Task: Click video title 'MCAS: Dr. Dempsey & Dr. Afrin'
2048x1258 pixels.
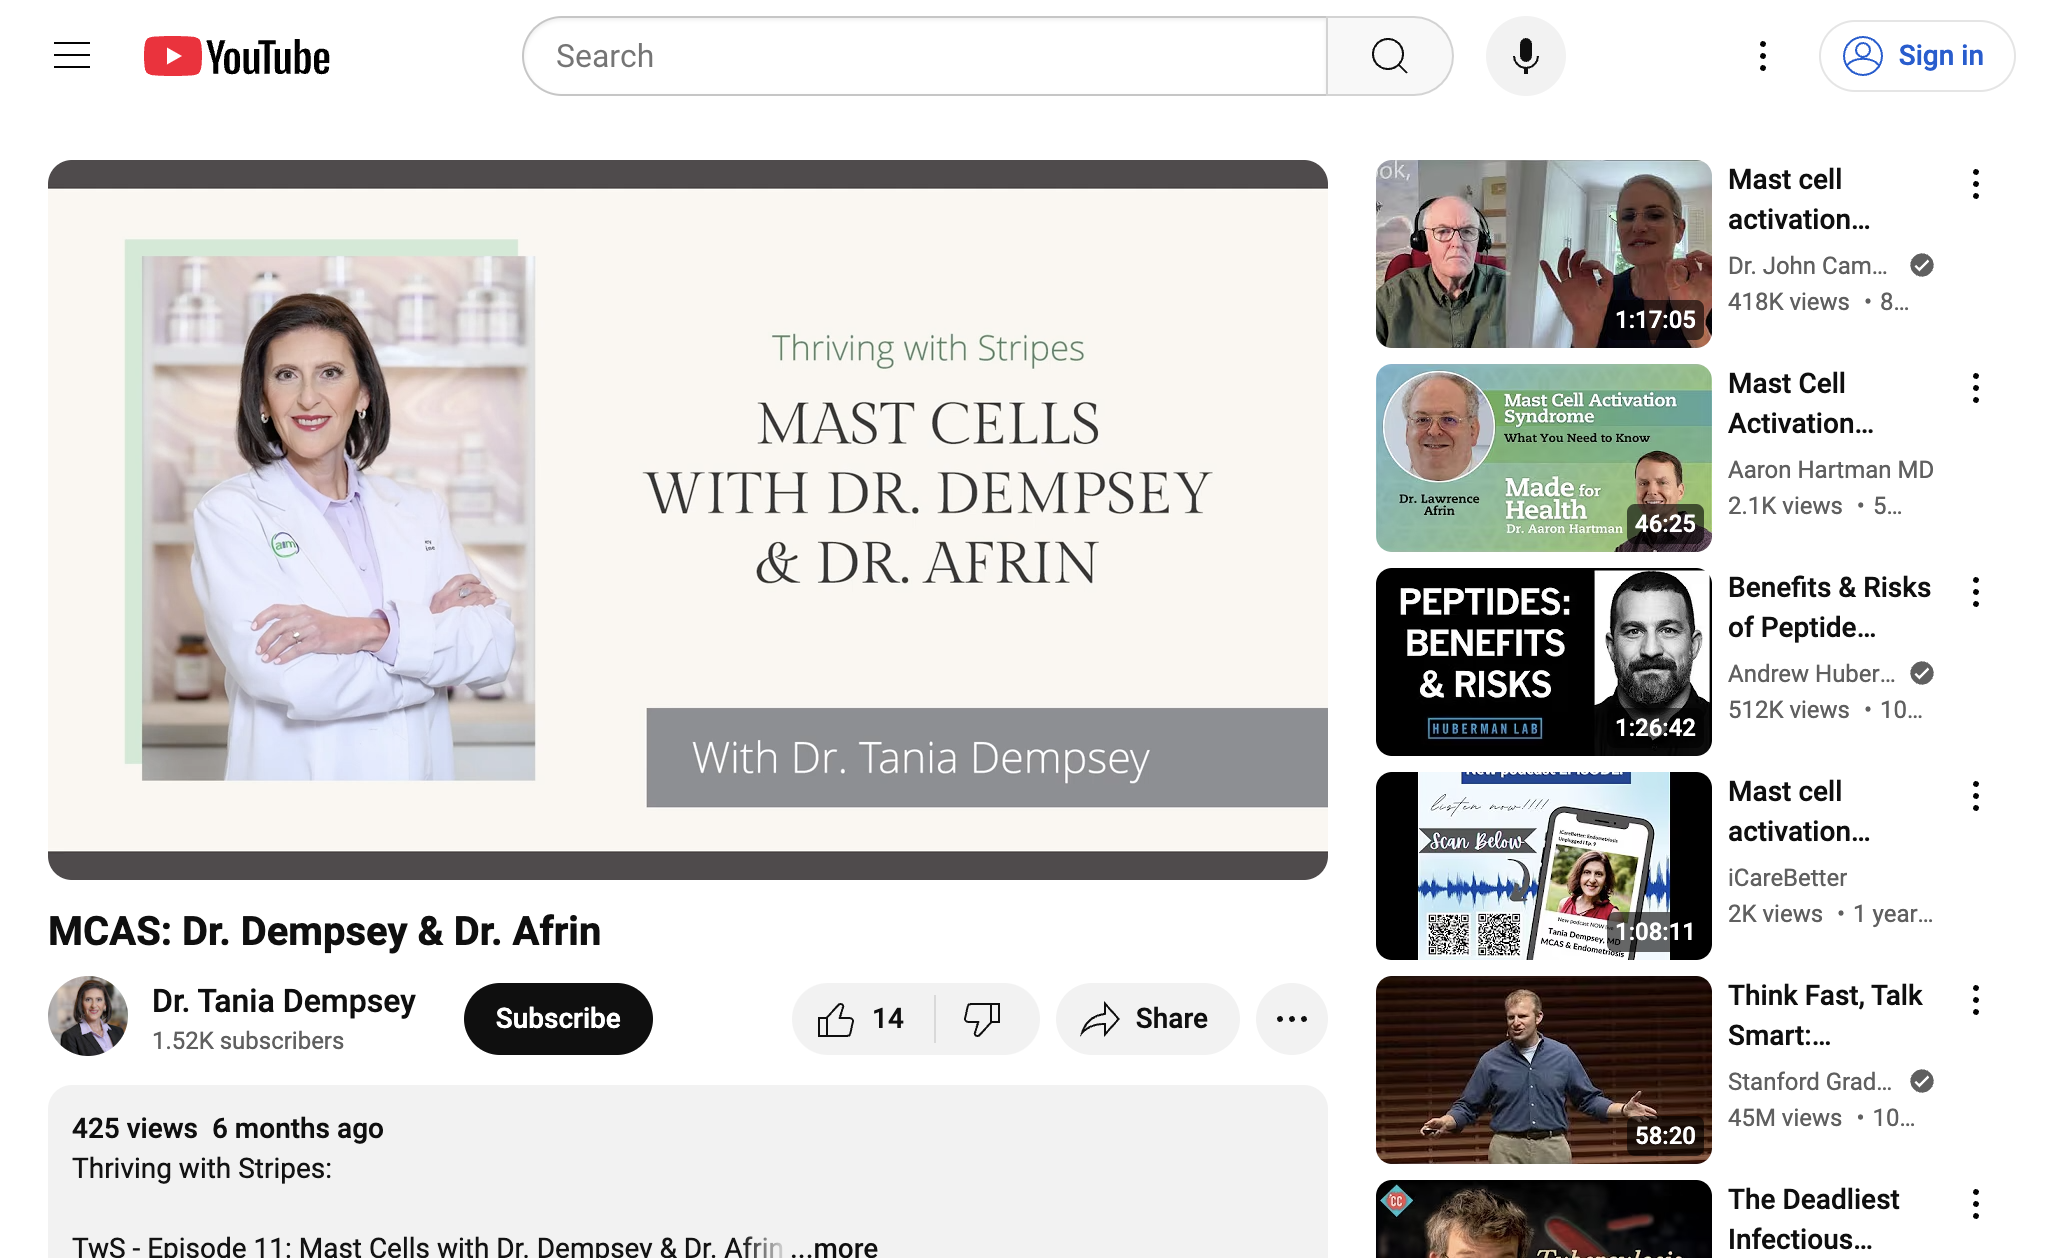Action: pos(324,931)
